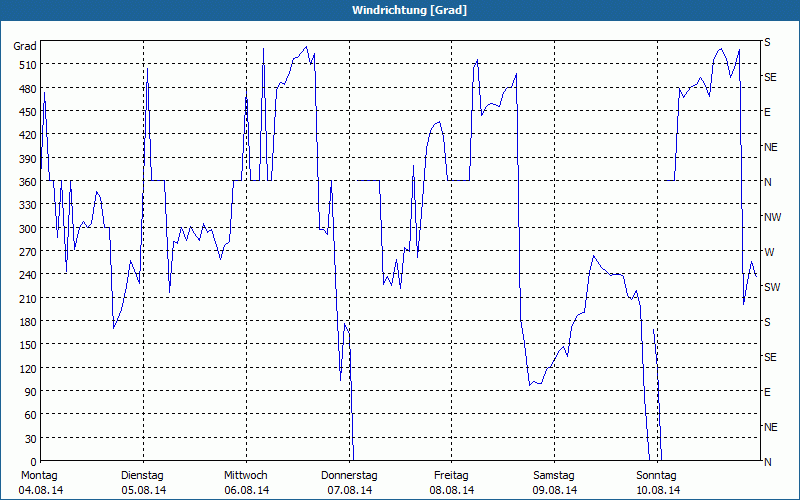Select the date label 04.08.14

click(41, 490)
